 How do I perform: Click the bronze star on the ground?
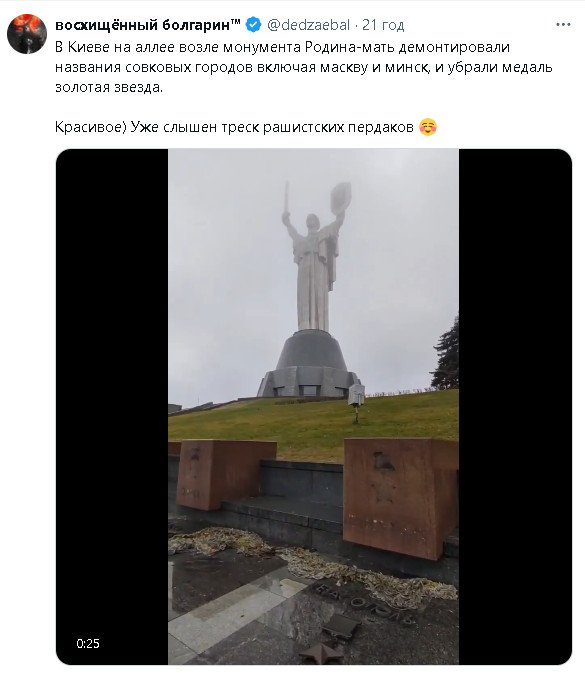tap(320, 654)
